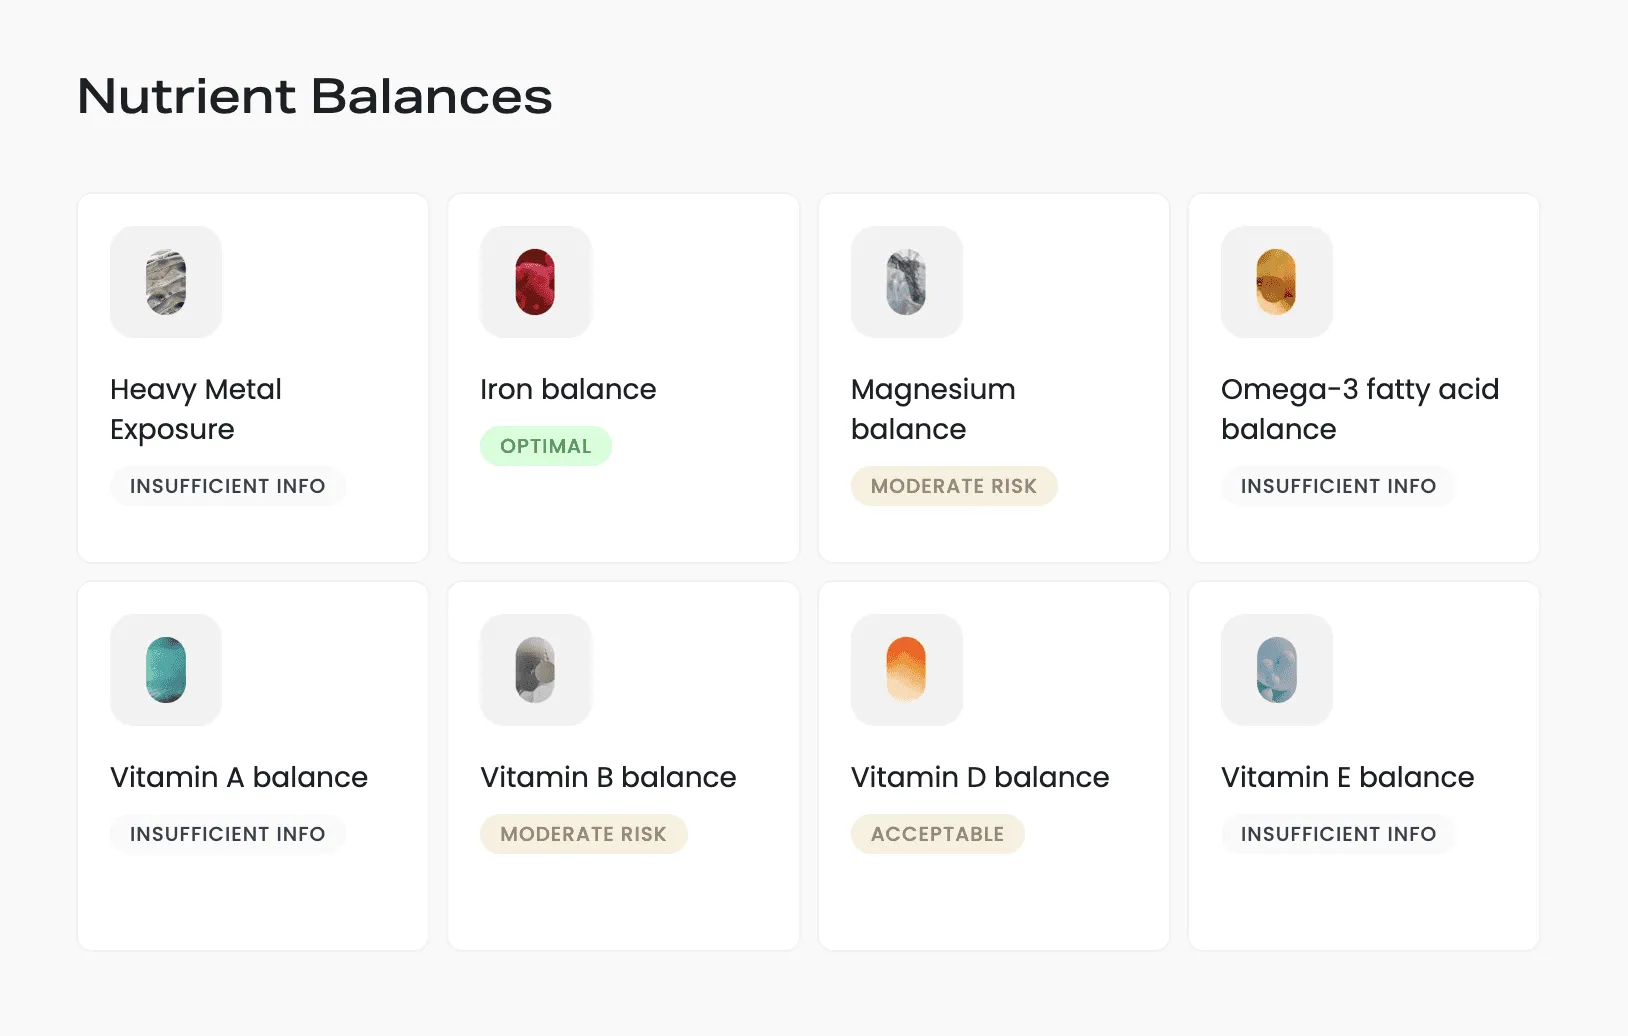Click the Nutrient Balances heading
The height and width of the screenshot is (1036, 1628).
(x=315, y=97)
